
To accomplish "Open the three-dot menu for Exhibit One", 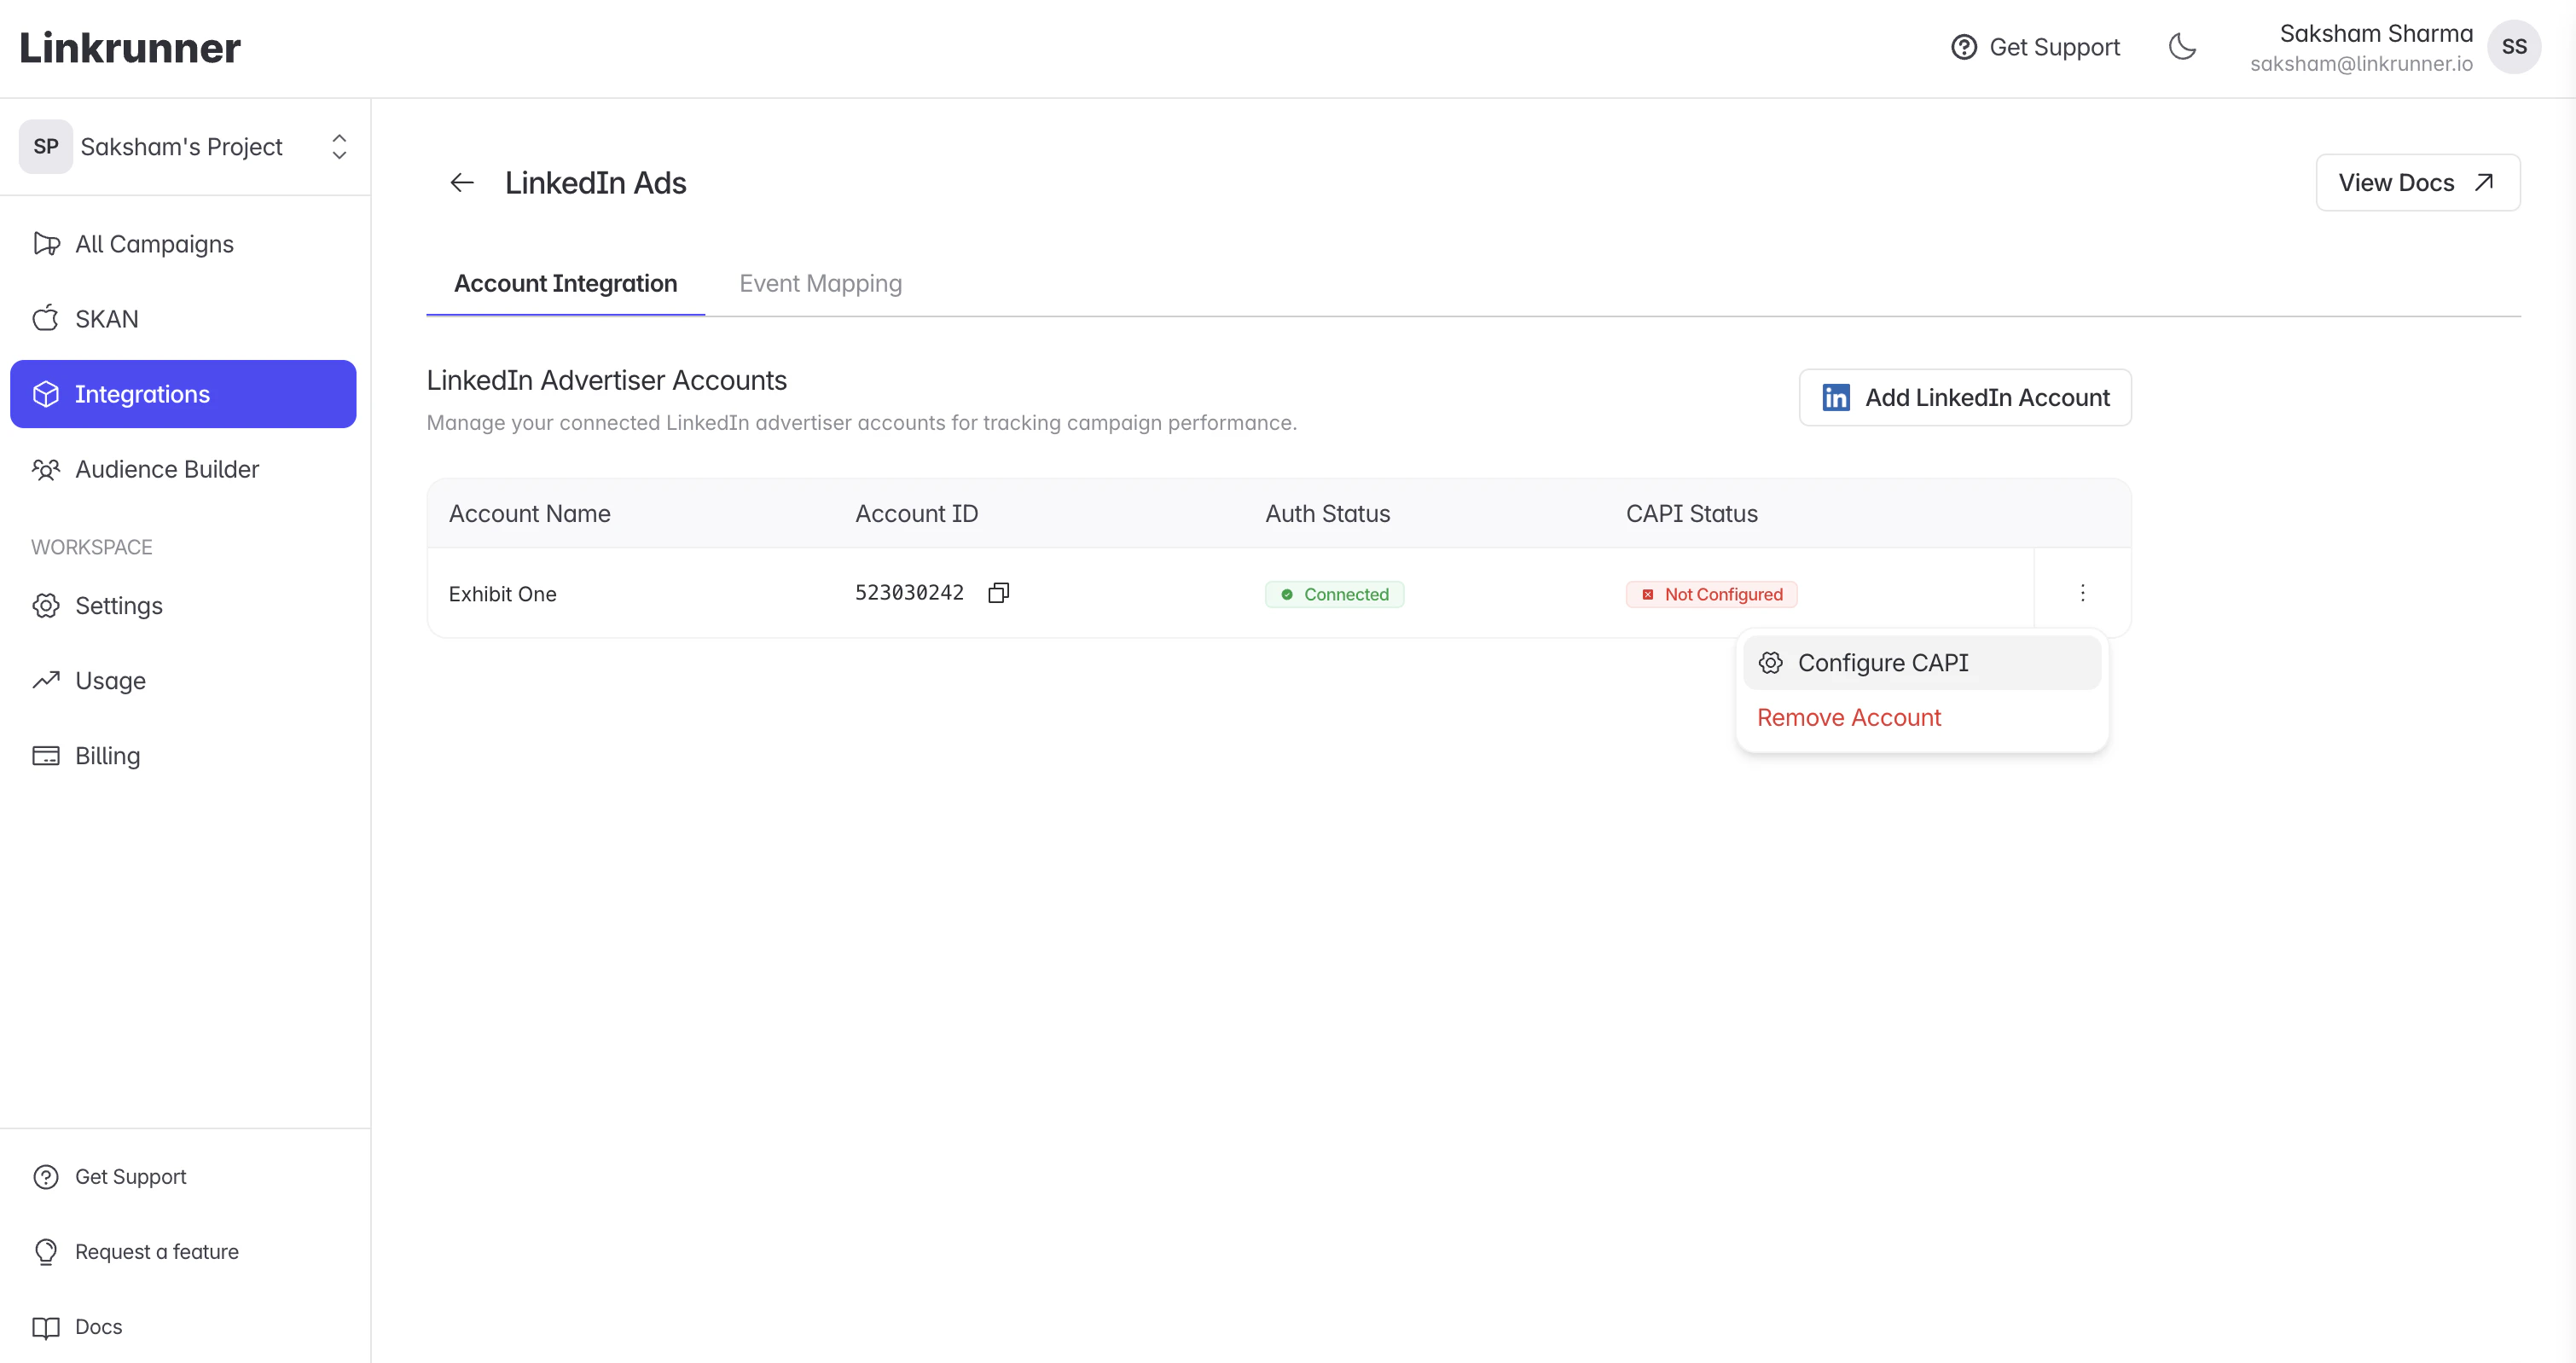I will tap(2082, 593).
